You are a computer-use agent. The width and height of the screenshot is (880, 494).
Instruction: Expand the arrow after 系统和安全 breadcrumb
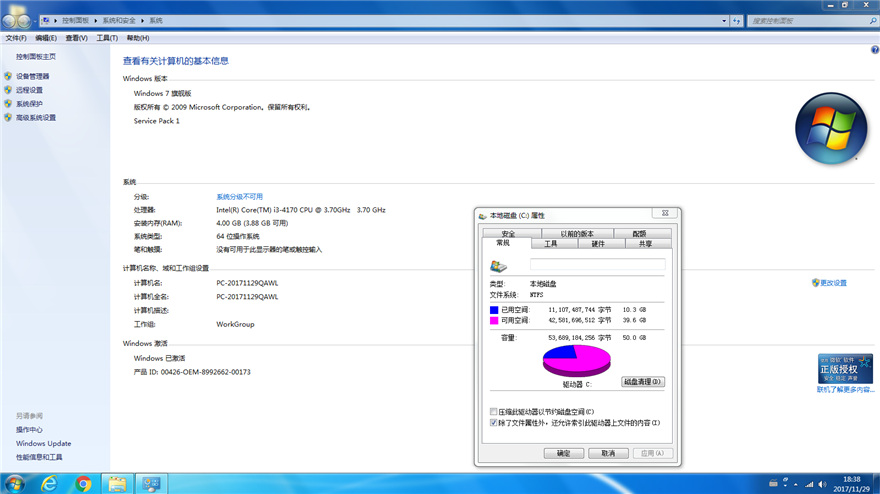(x=142, y=21)
